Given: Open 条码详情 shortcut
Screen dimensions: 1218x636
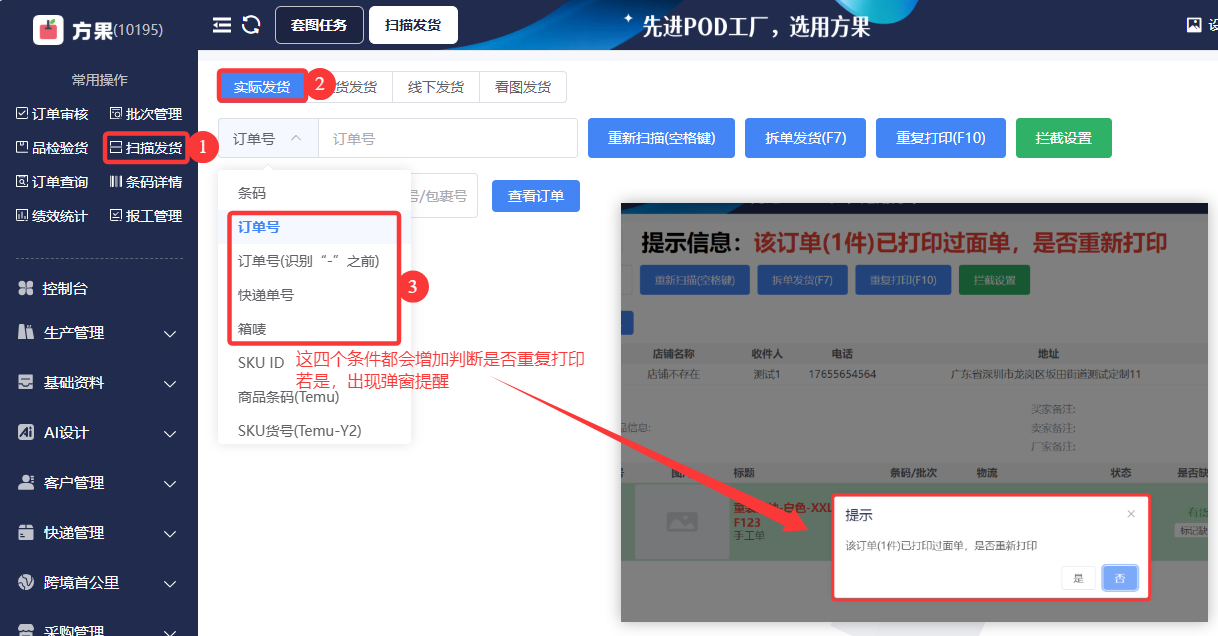Looking at the screenshot, I should pyautogui.click(x=146, y=182).
